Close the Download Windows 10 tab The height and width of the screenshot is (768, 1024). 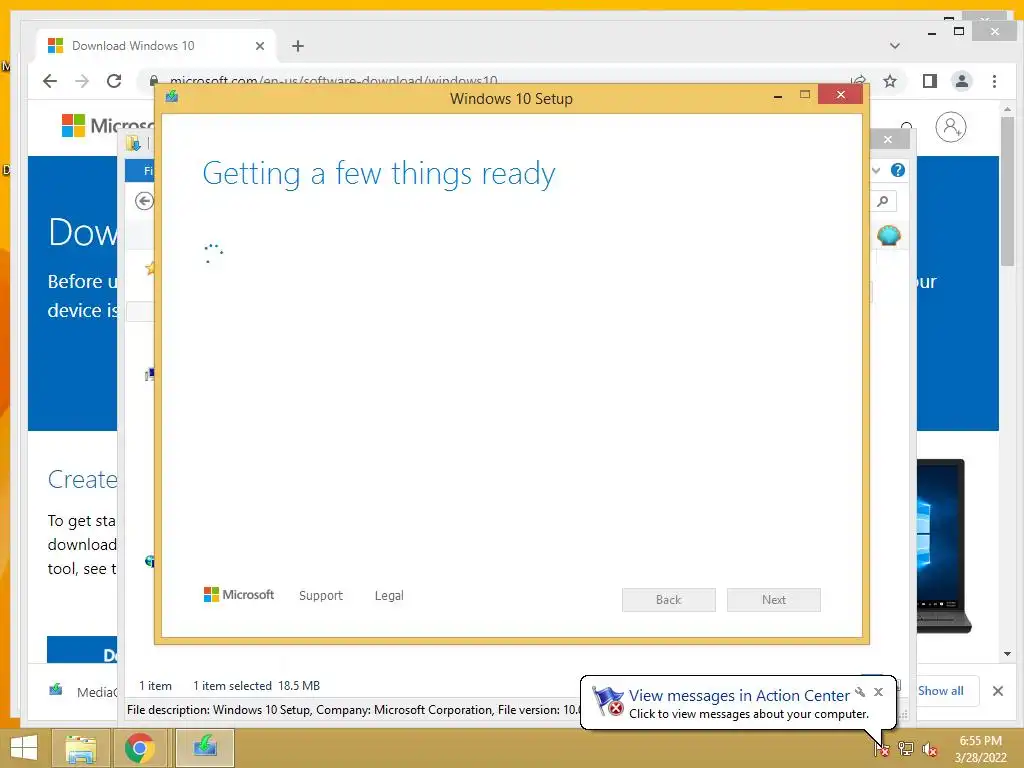point(259,46)
